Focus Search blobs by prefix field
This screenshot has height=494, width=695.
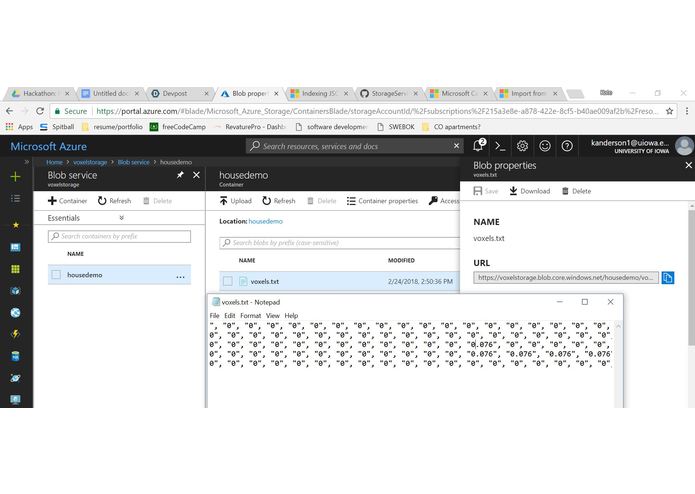coord(340,243)
